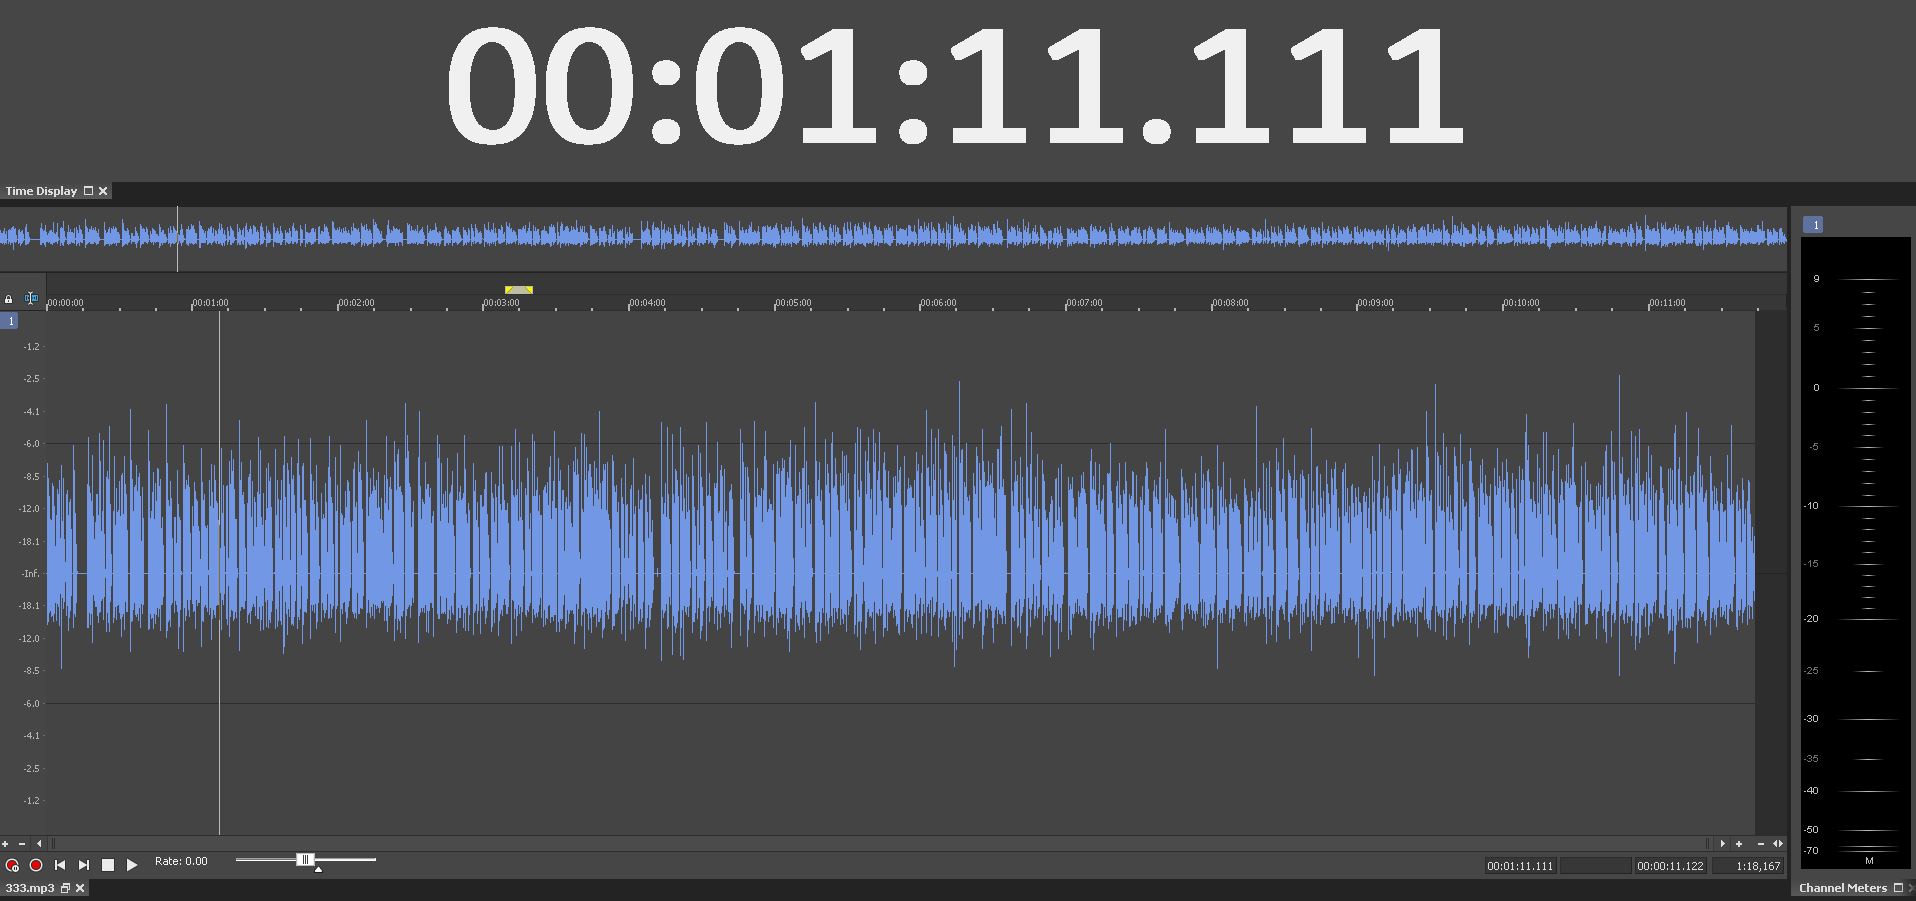Open the Time Display panel tab
This screenshot has height=901, width=1916.
coord(41,191)
